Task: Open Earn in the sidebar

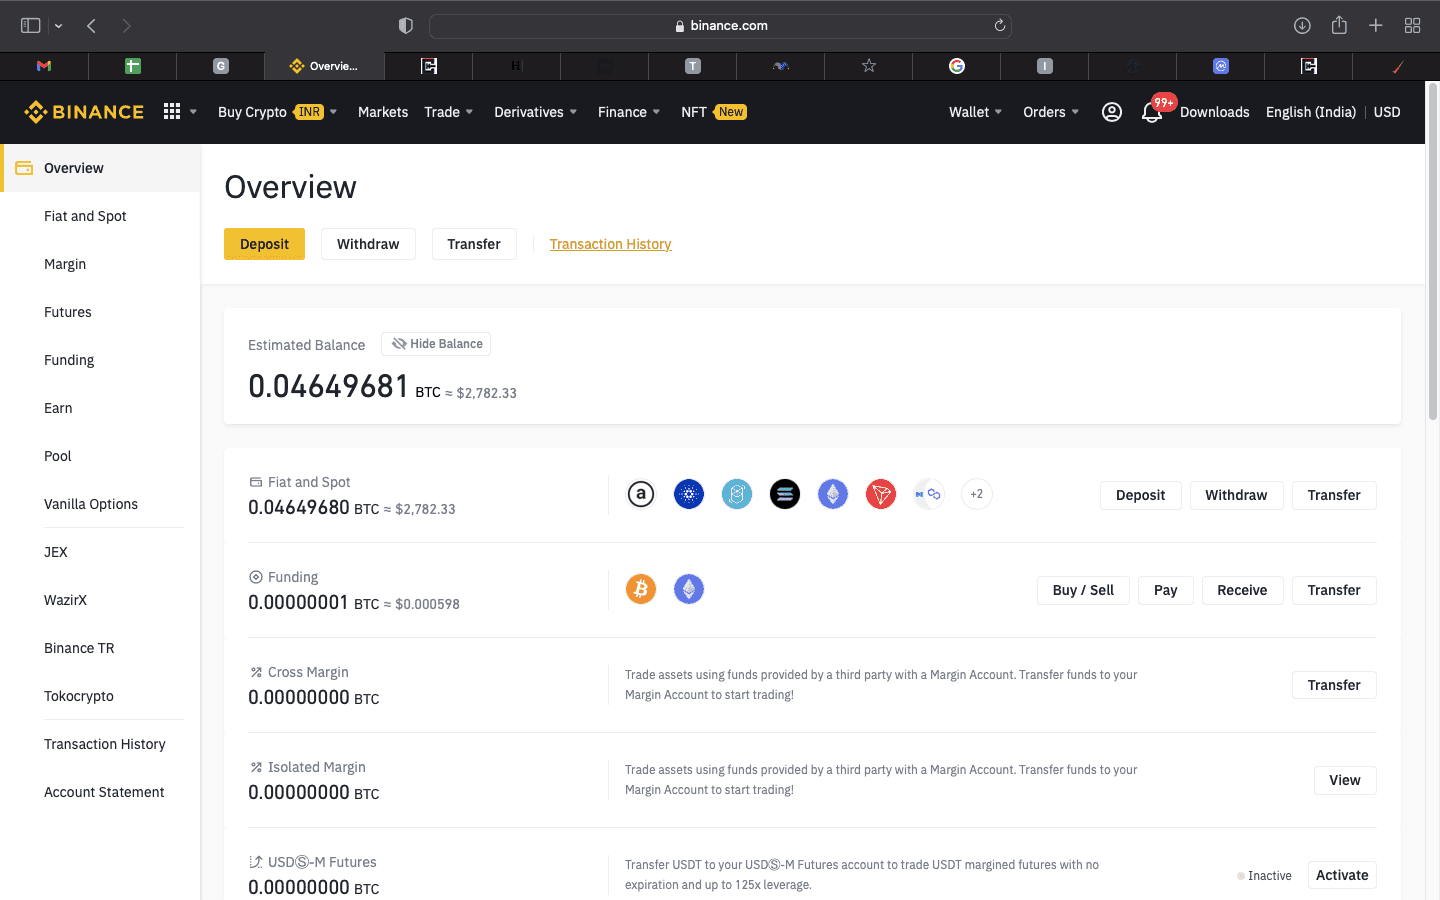Action: [58, 408]
